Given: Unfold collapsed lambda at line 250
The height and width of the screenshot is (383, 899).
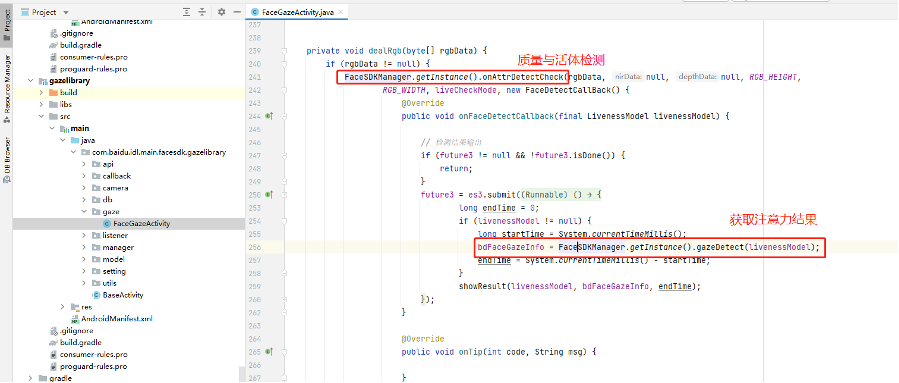Looking at the screenshot, I should pos(284,194).
